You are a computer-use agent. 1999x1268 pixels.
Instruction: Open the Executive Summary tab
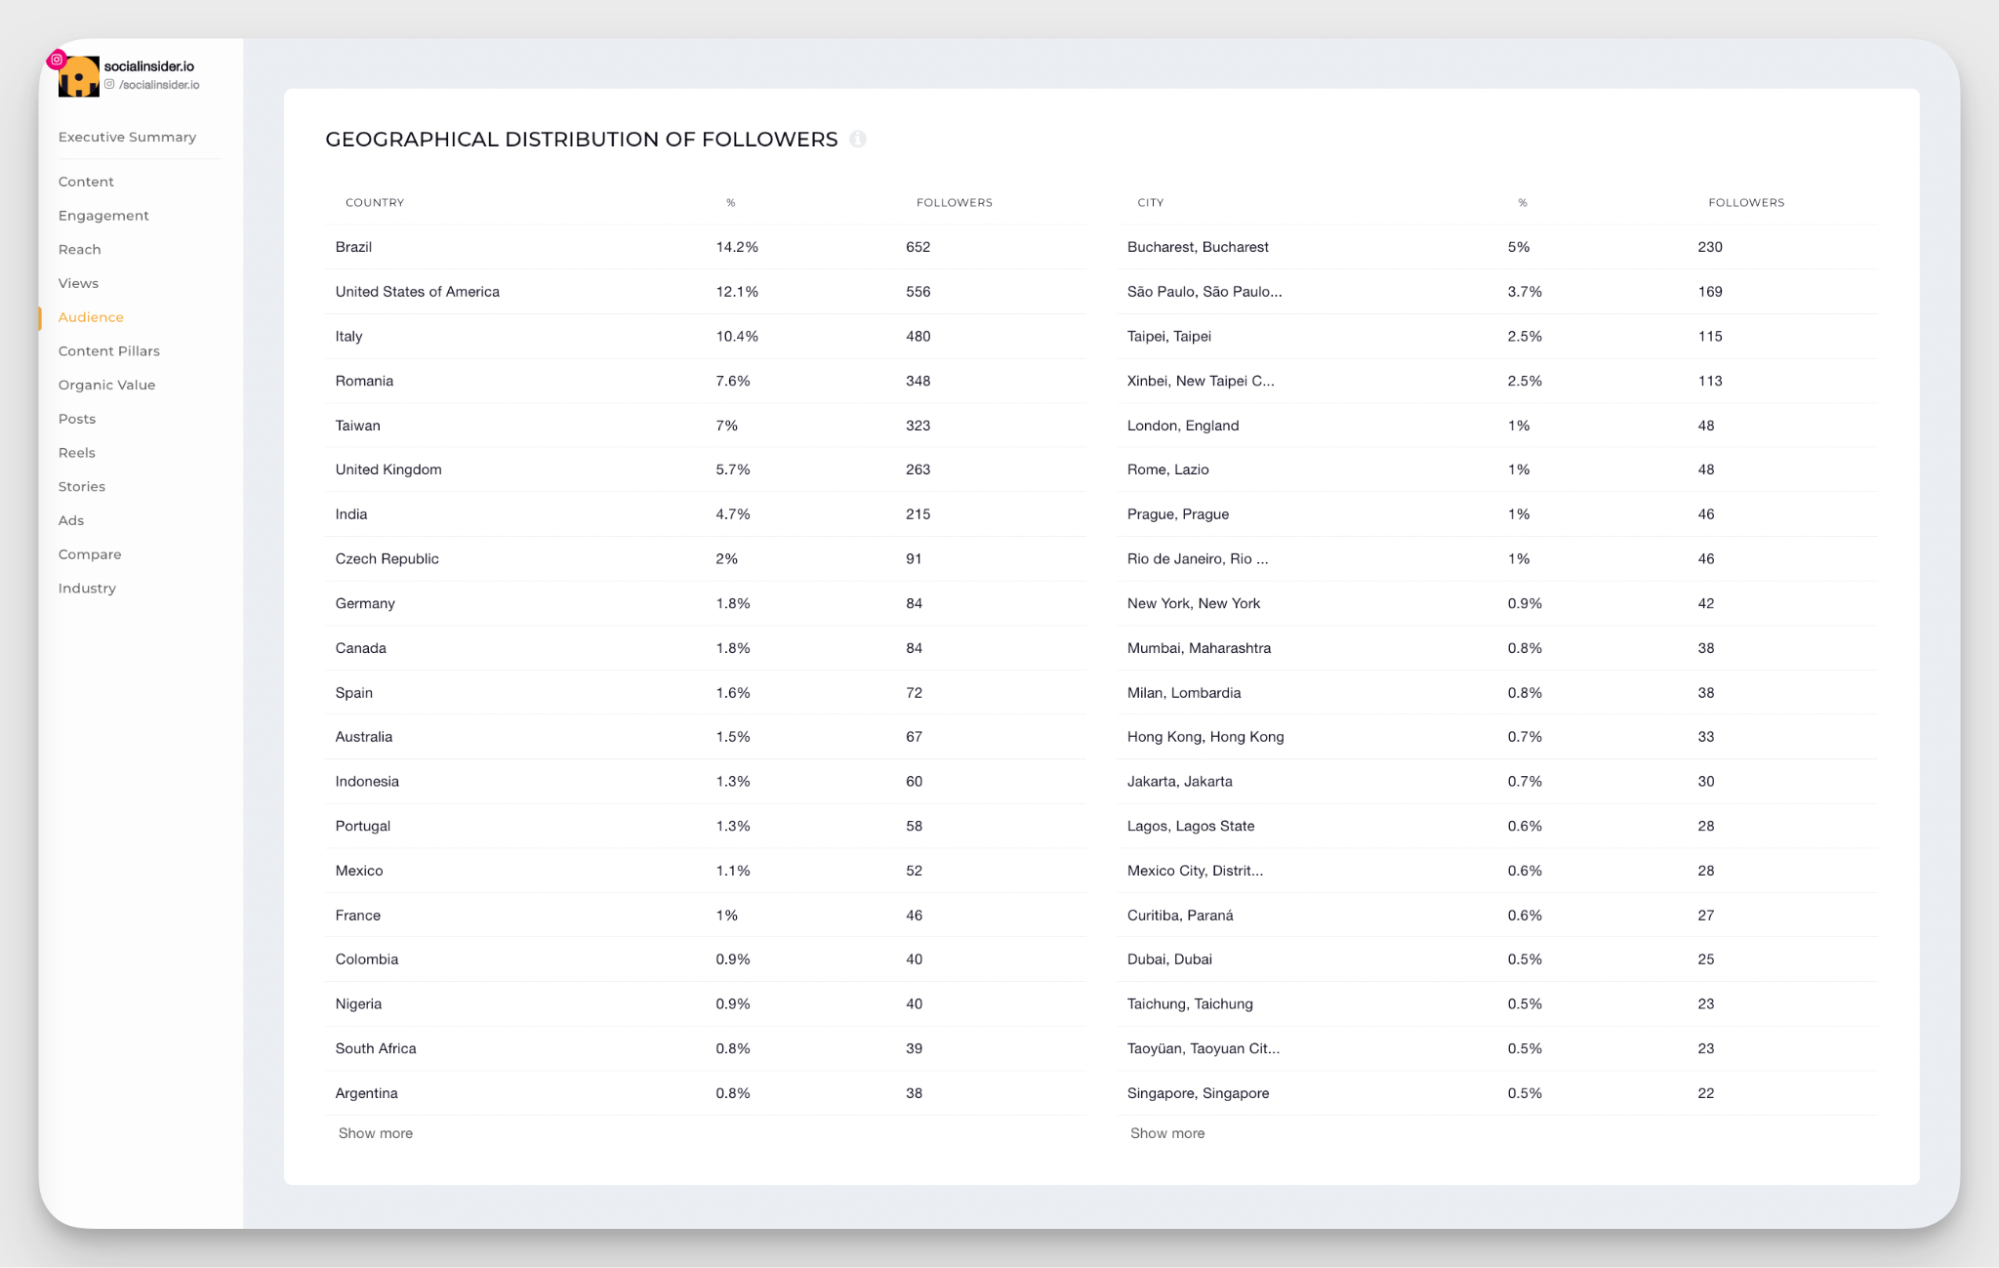click(x=127, y=137)
